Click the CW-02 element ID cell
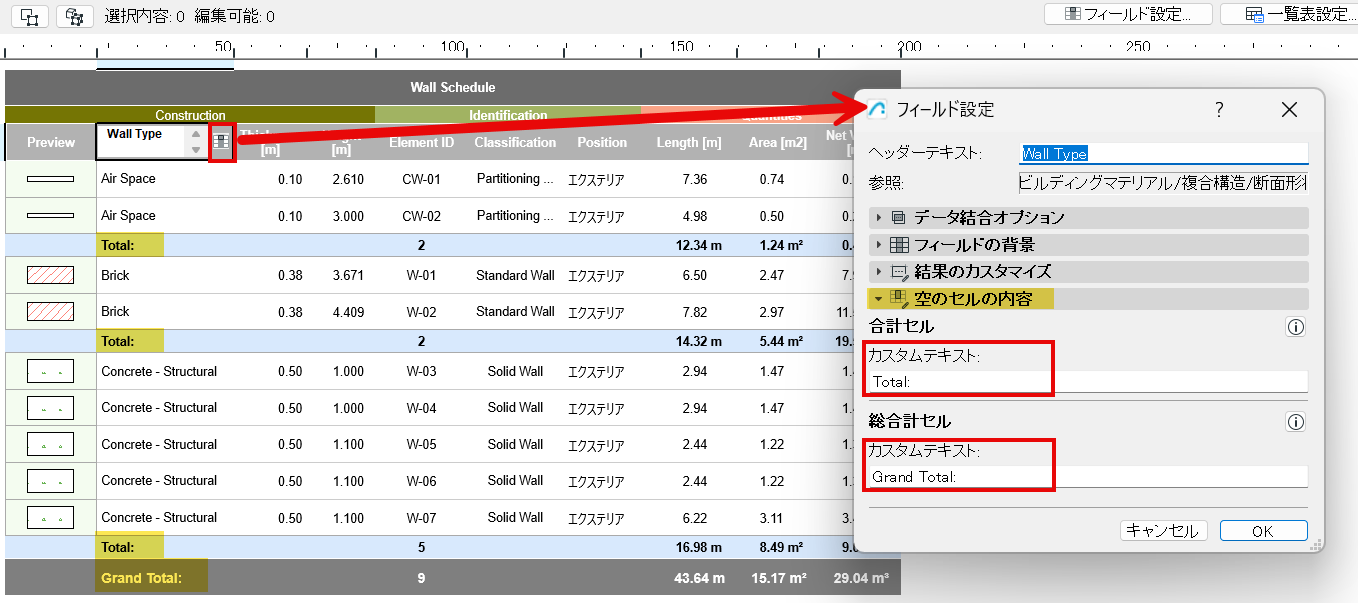The width and height of the screenshot is (1358, 603). [x=421, y=216]
